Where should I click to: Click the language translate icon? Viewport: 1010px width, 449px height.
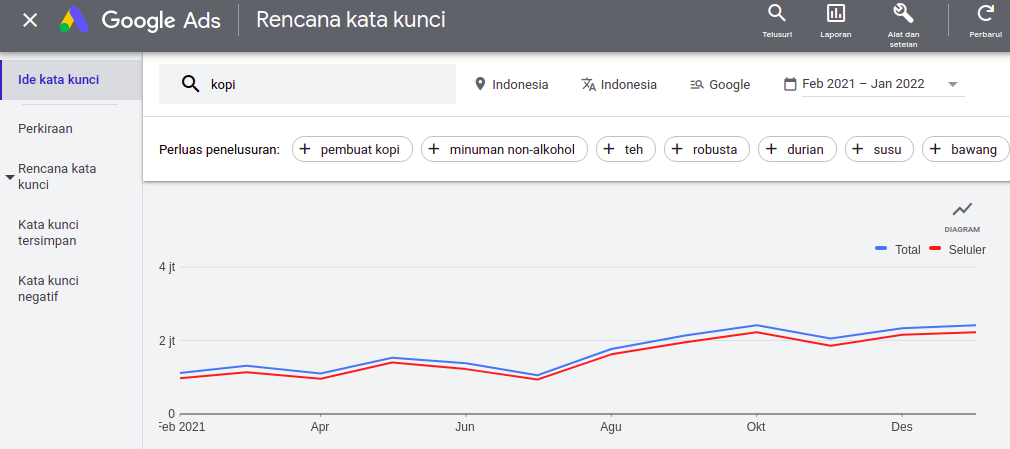589,84
